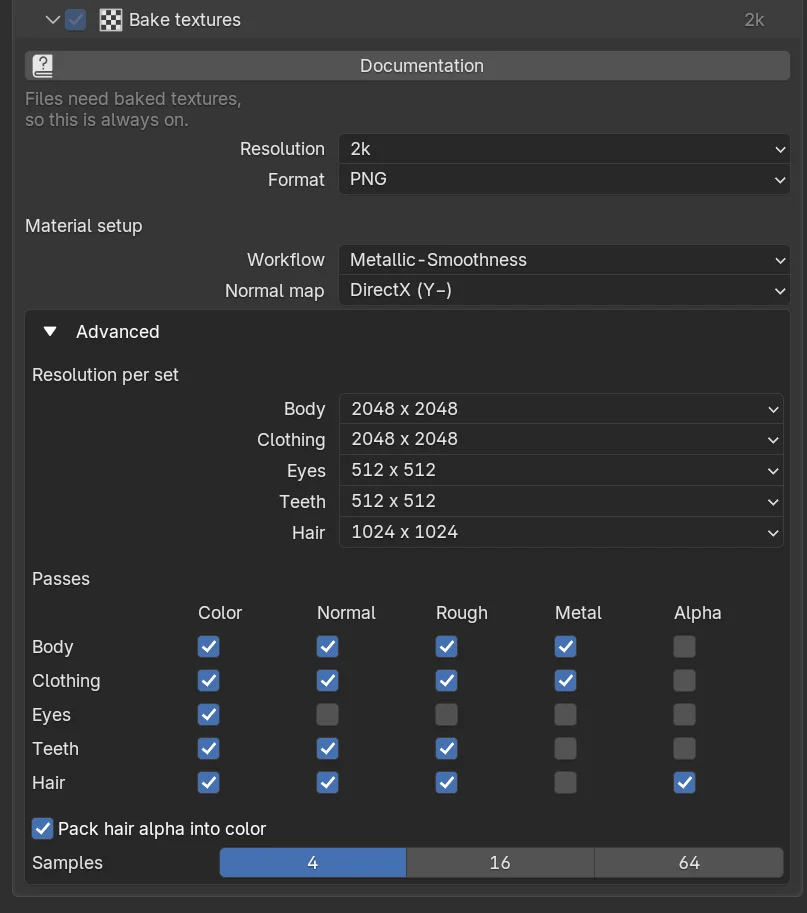Disable the Body Rough pass checkbox
807x913 pixels.
click(x=447, y=646)
